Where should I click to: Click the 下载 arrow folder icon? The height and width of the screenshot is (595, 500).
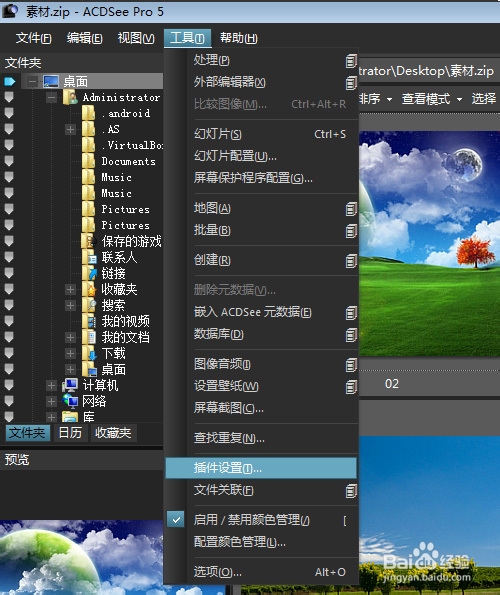[x=89, y=353]
